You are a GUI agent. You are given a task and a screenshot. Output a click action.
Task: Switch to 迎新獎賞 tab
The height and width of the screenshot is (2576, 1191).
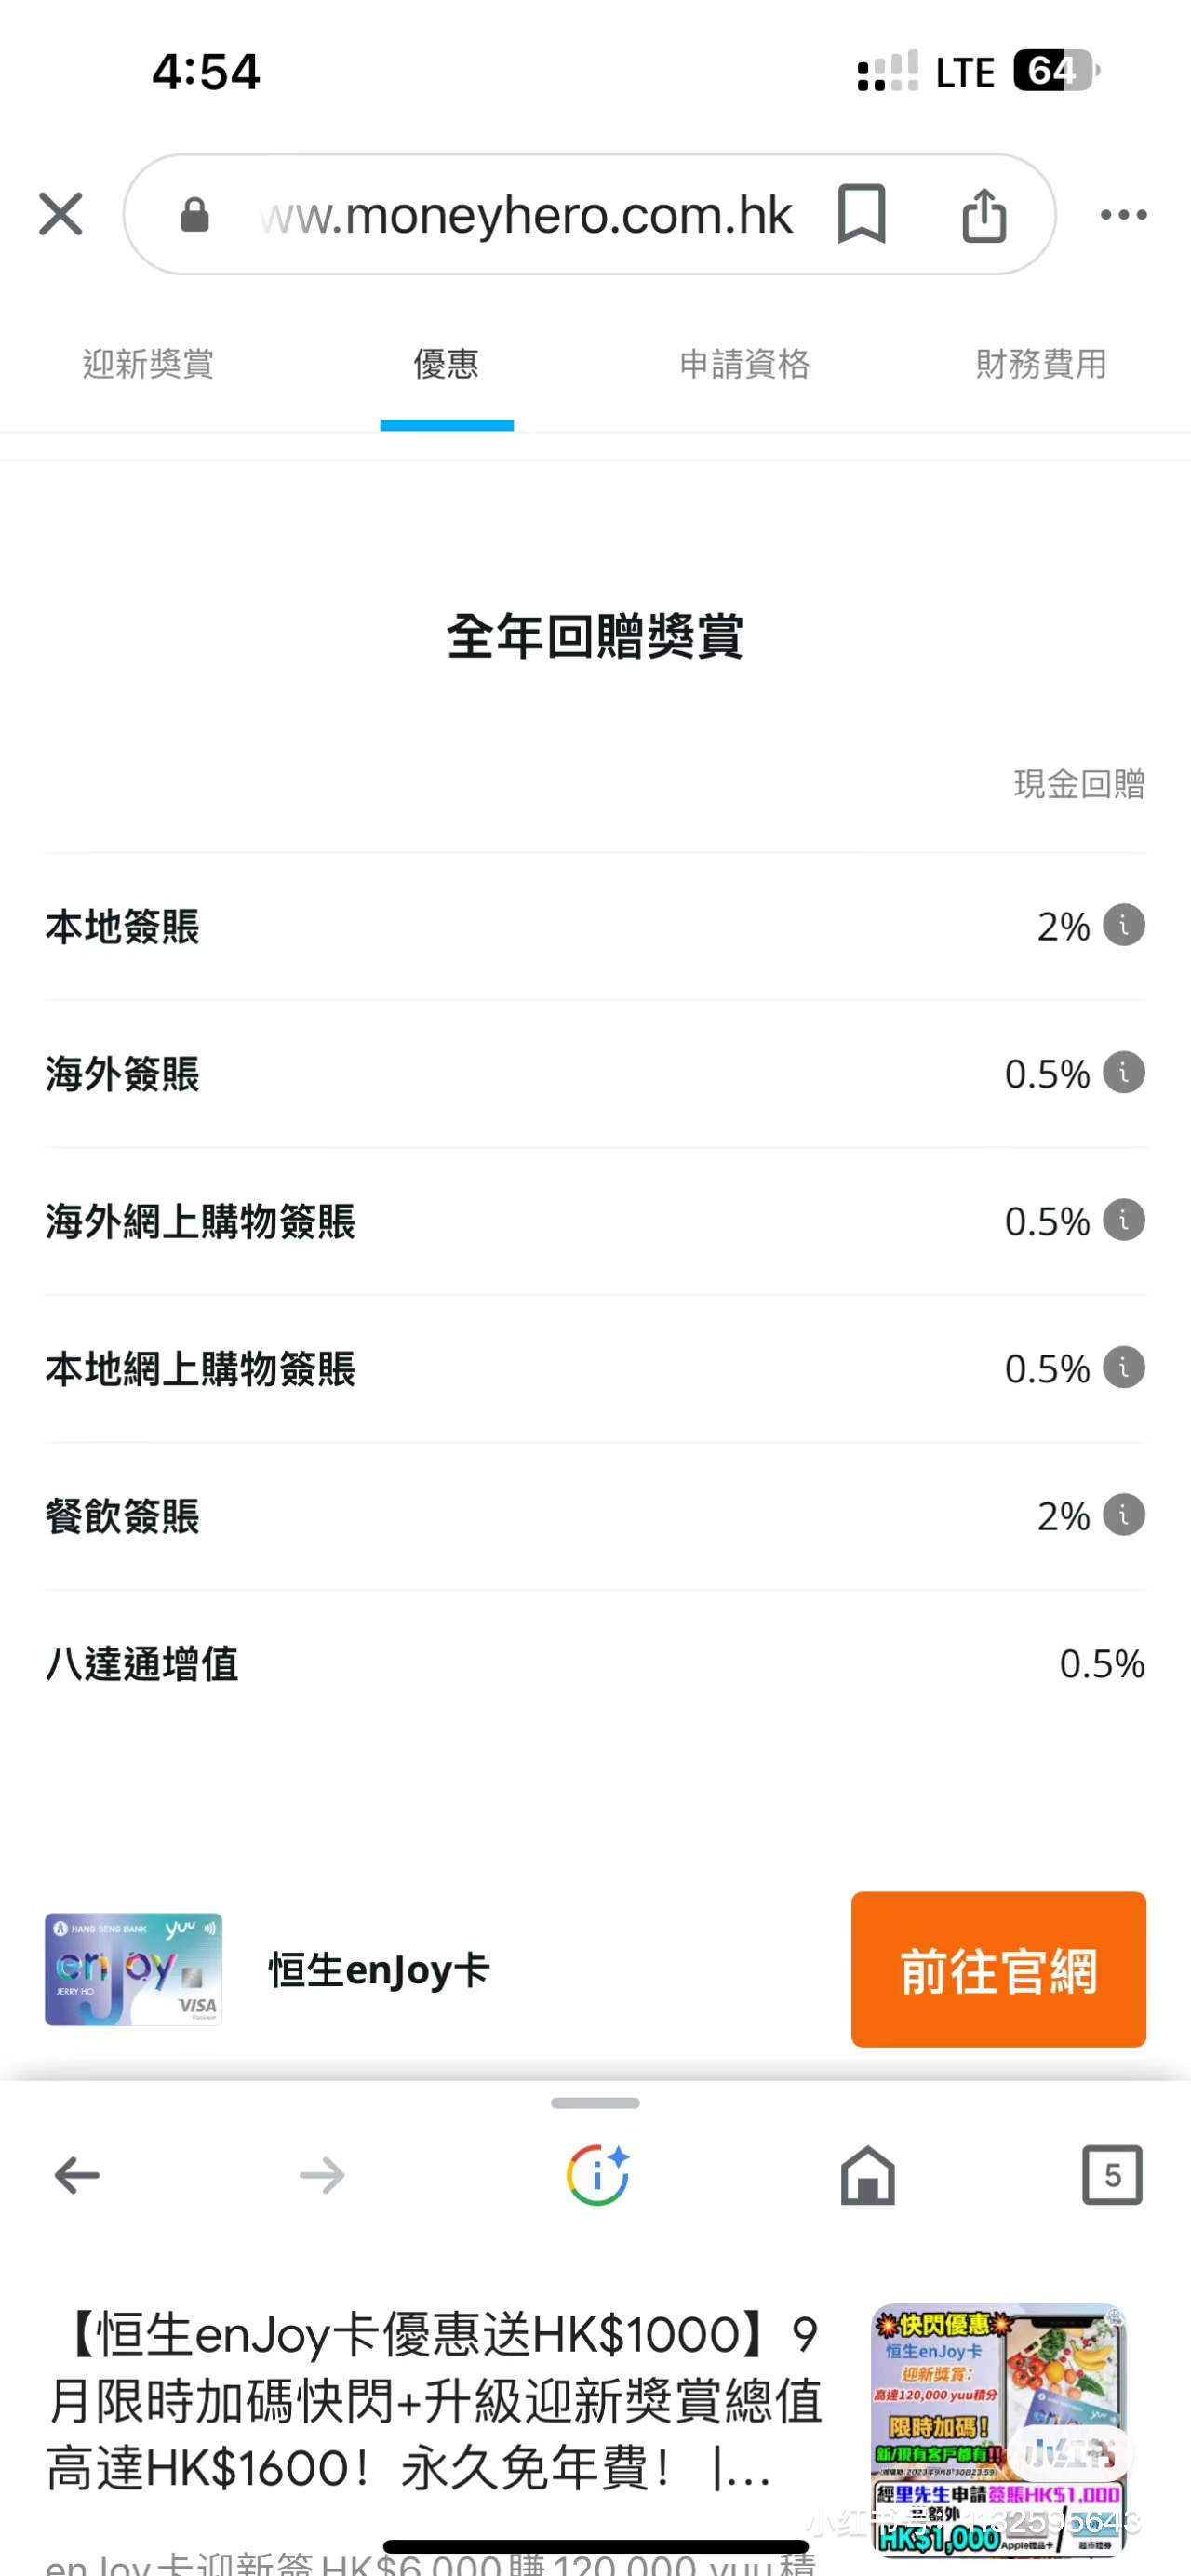point(148,364)
